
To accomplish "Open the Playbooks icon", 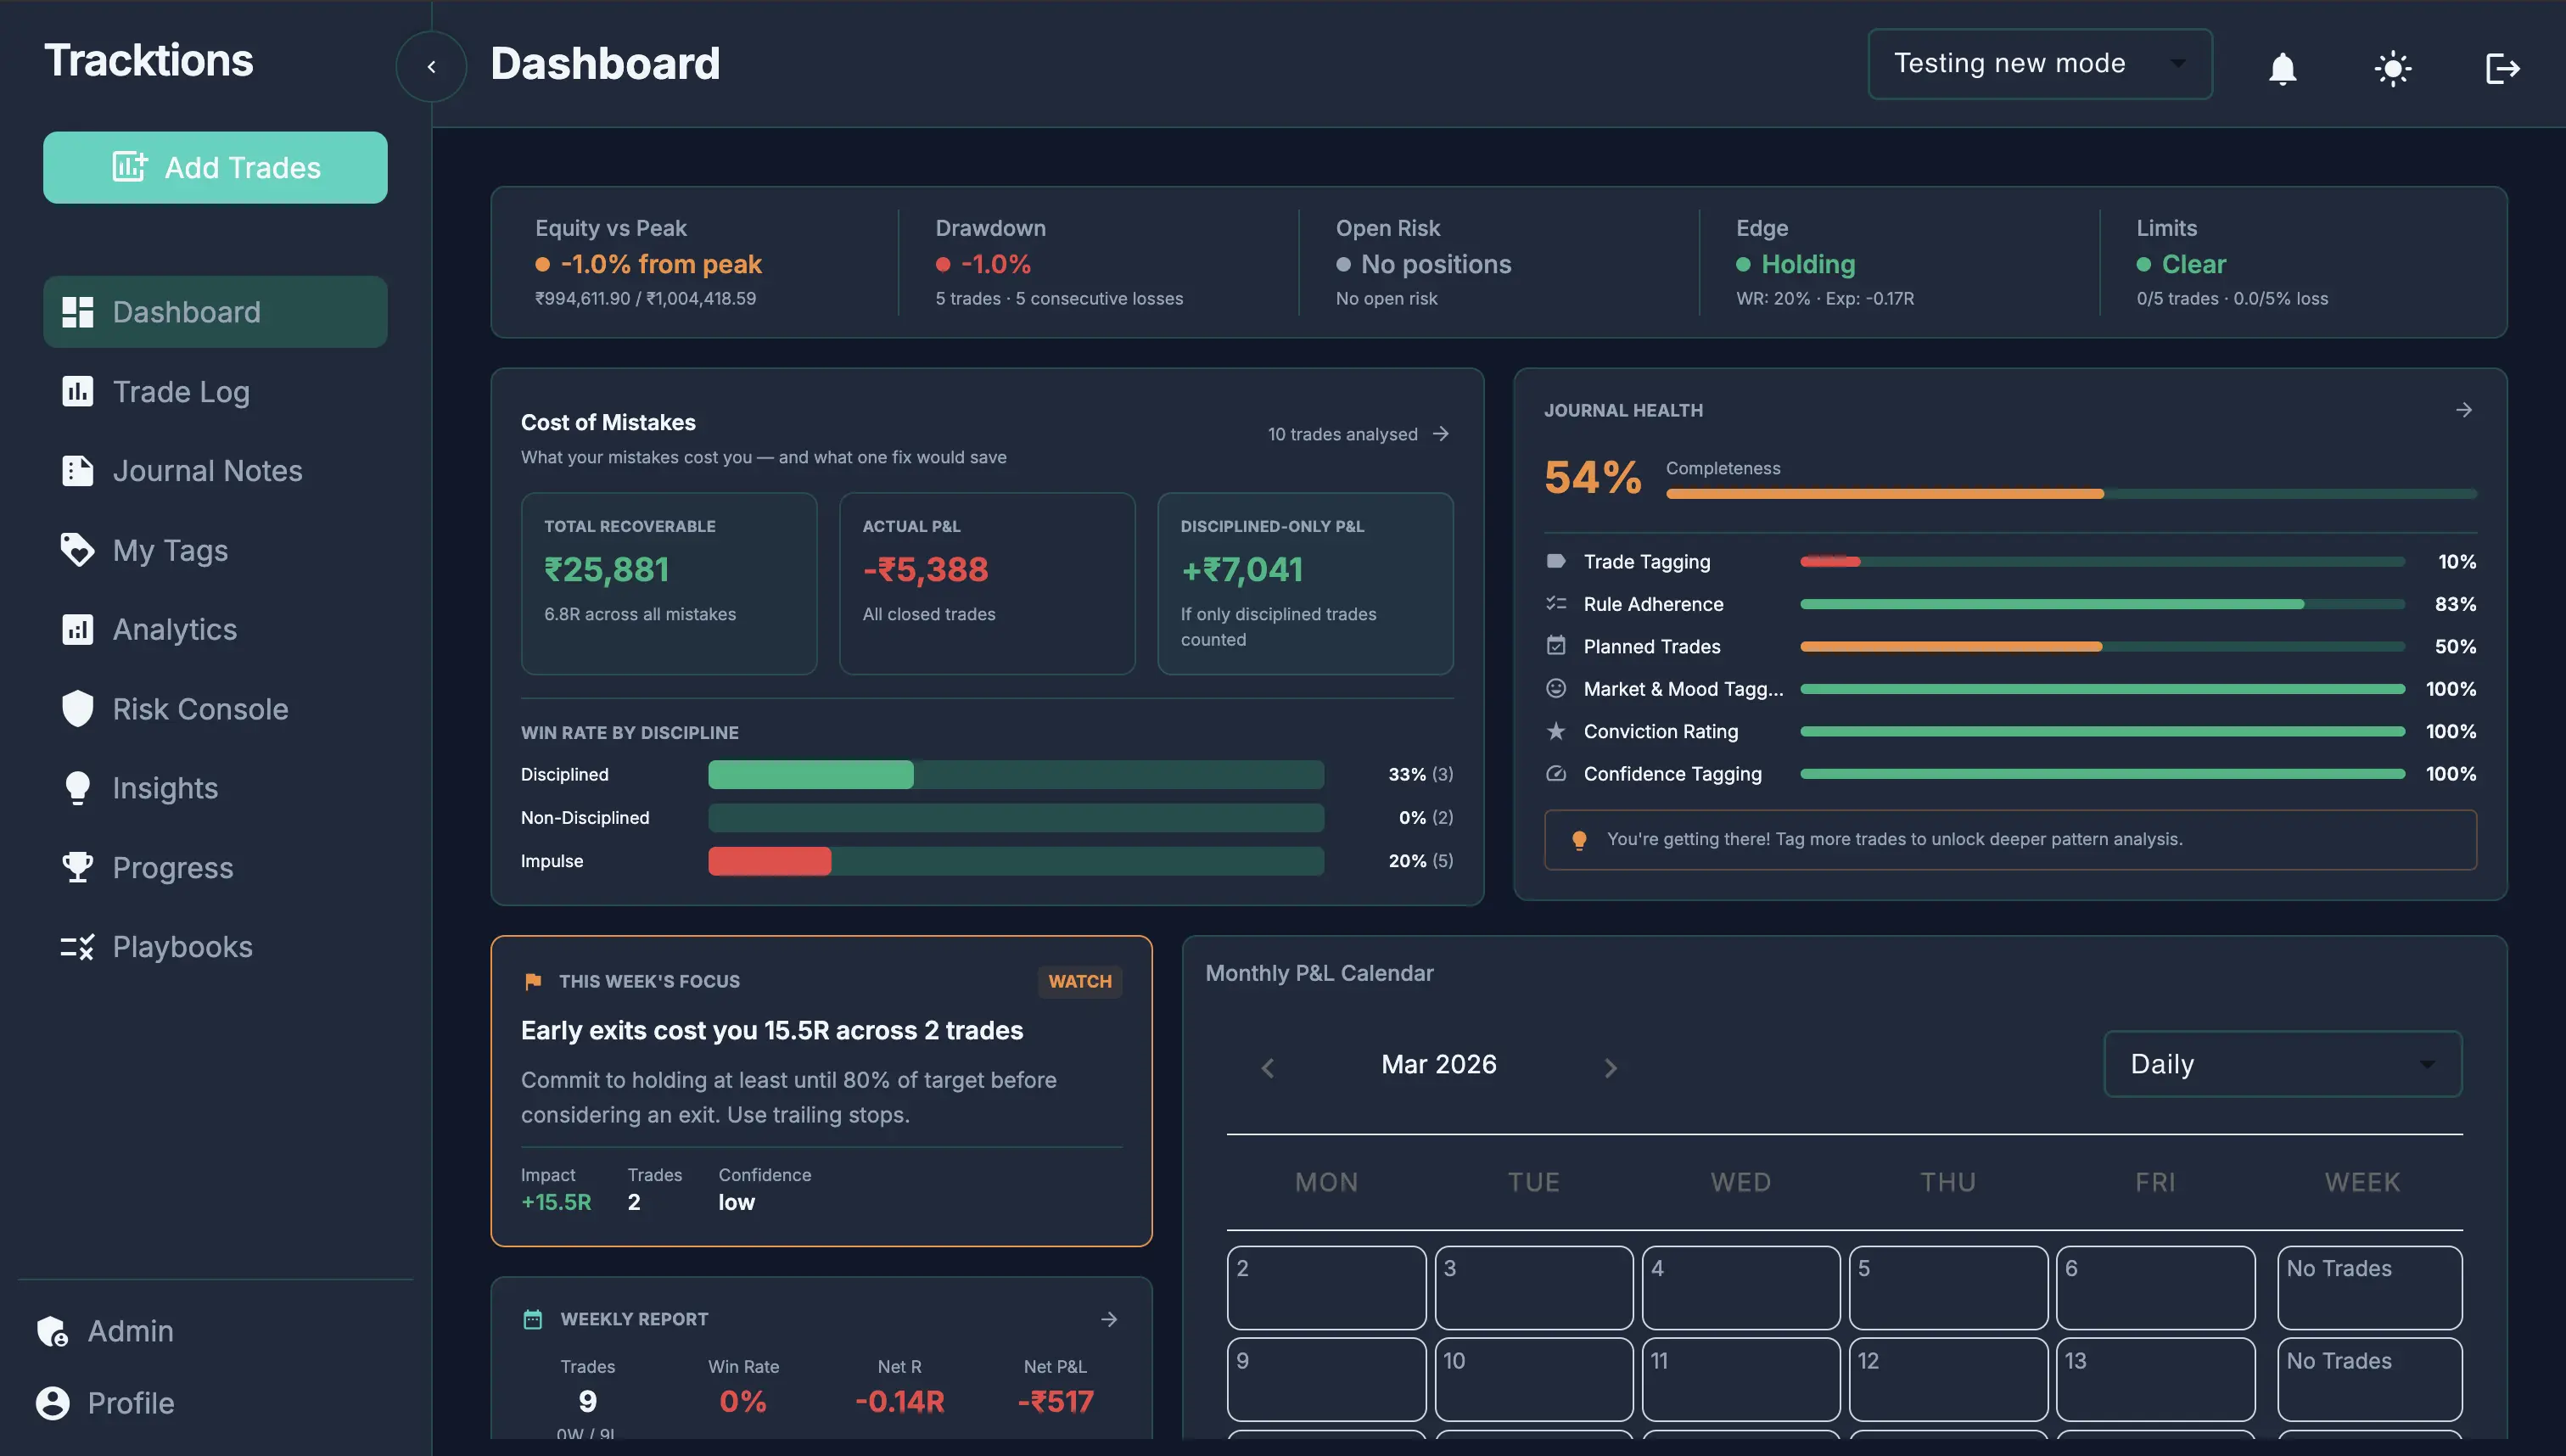I will pos(79,946).
